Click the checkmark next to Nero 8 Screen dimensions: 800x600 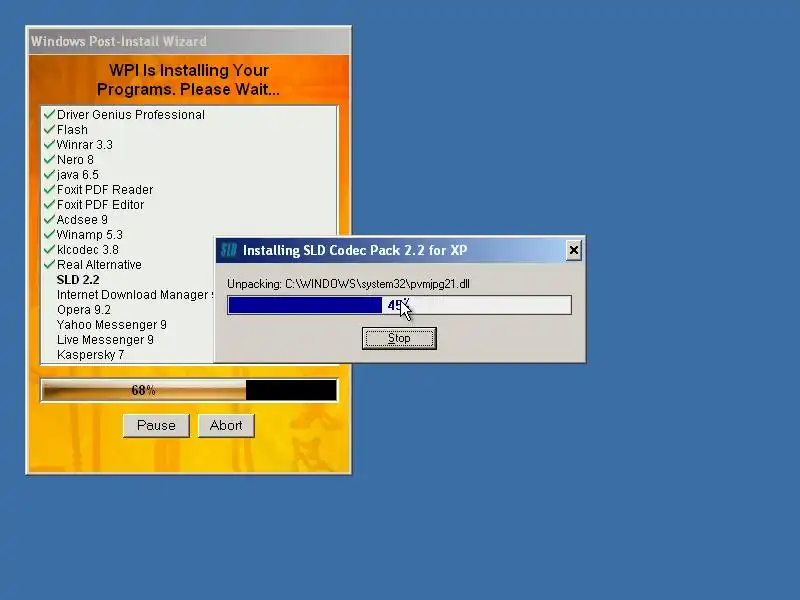click(49, 159)
